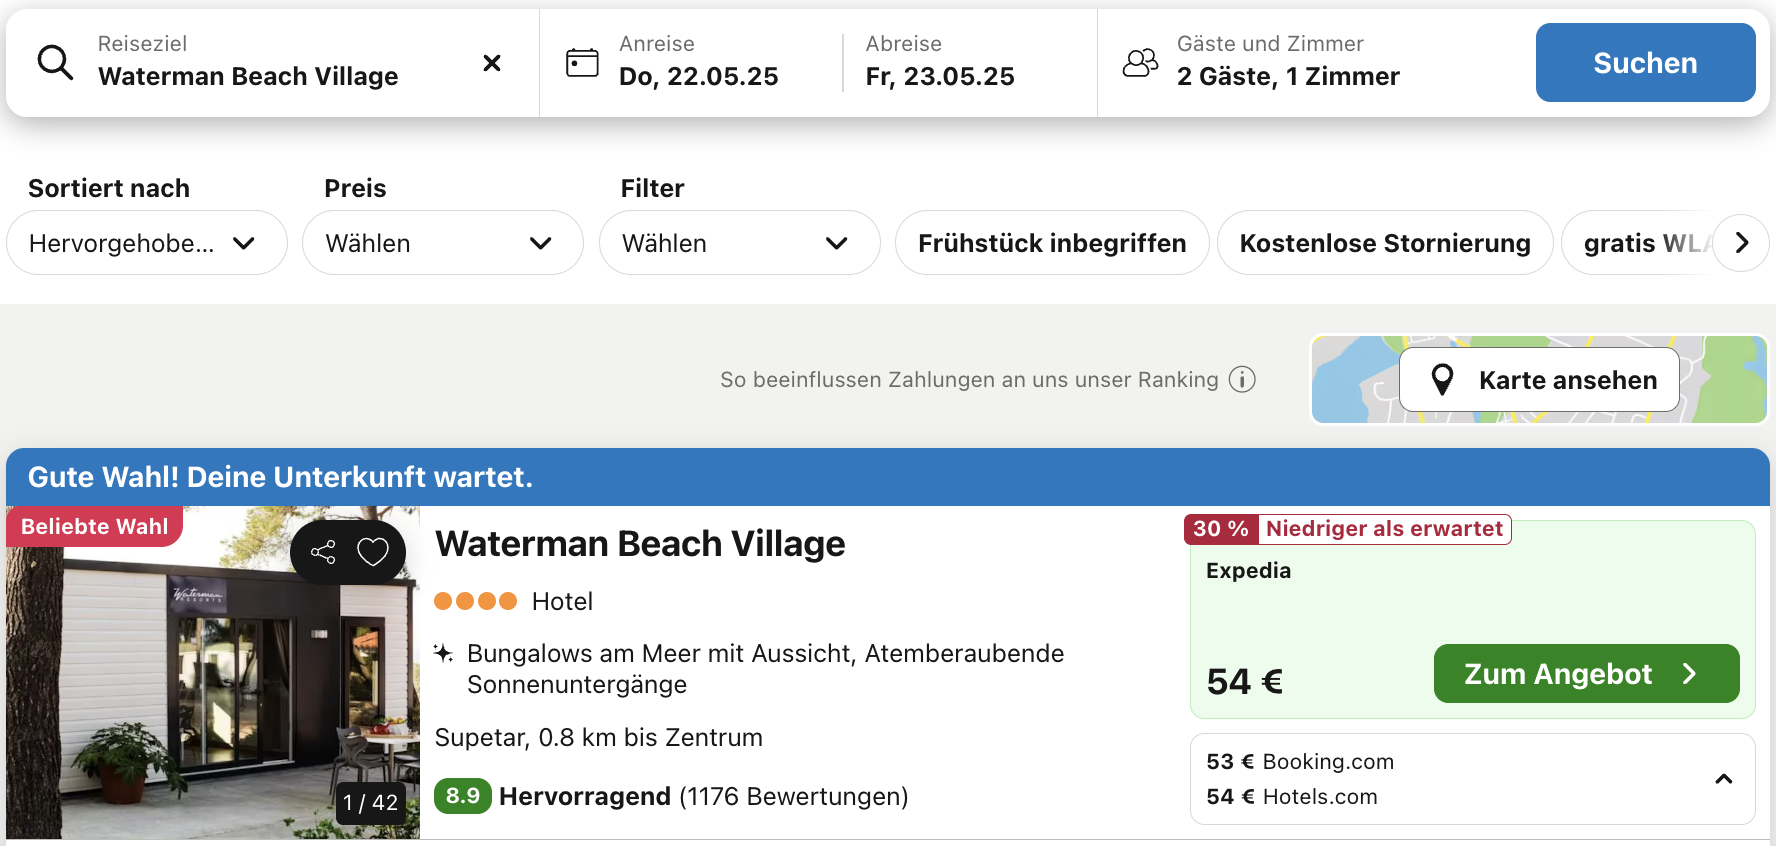
Task: Open Hervorragend (1176 Bewertungen) reviews
Action: pos(703,796)
